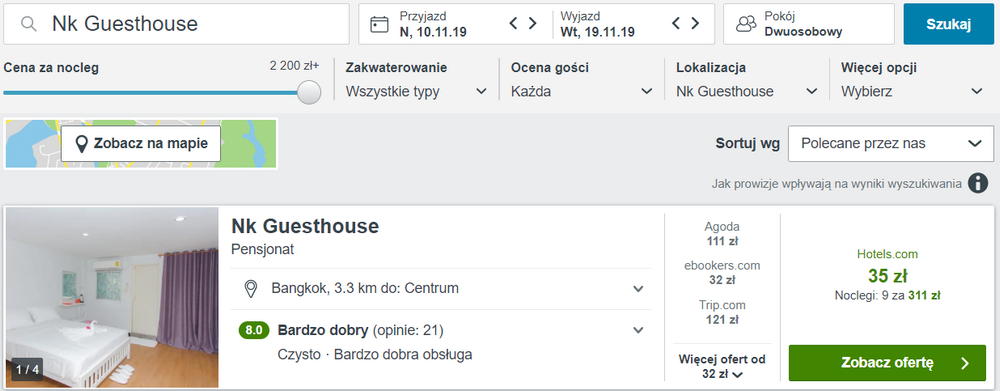1000x391 pixels.
Task: Open the Zakwaterowanie type dropdown
Action: [416, 80]
